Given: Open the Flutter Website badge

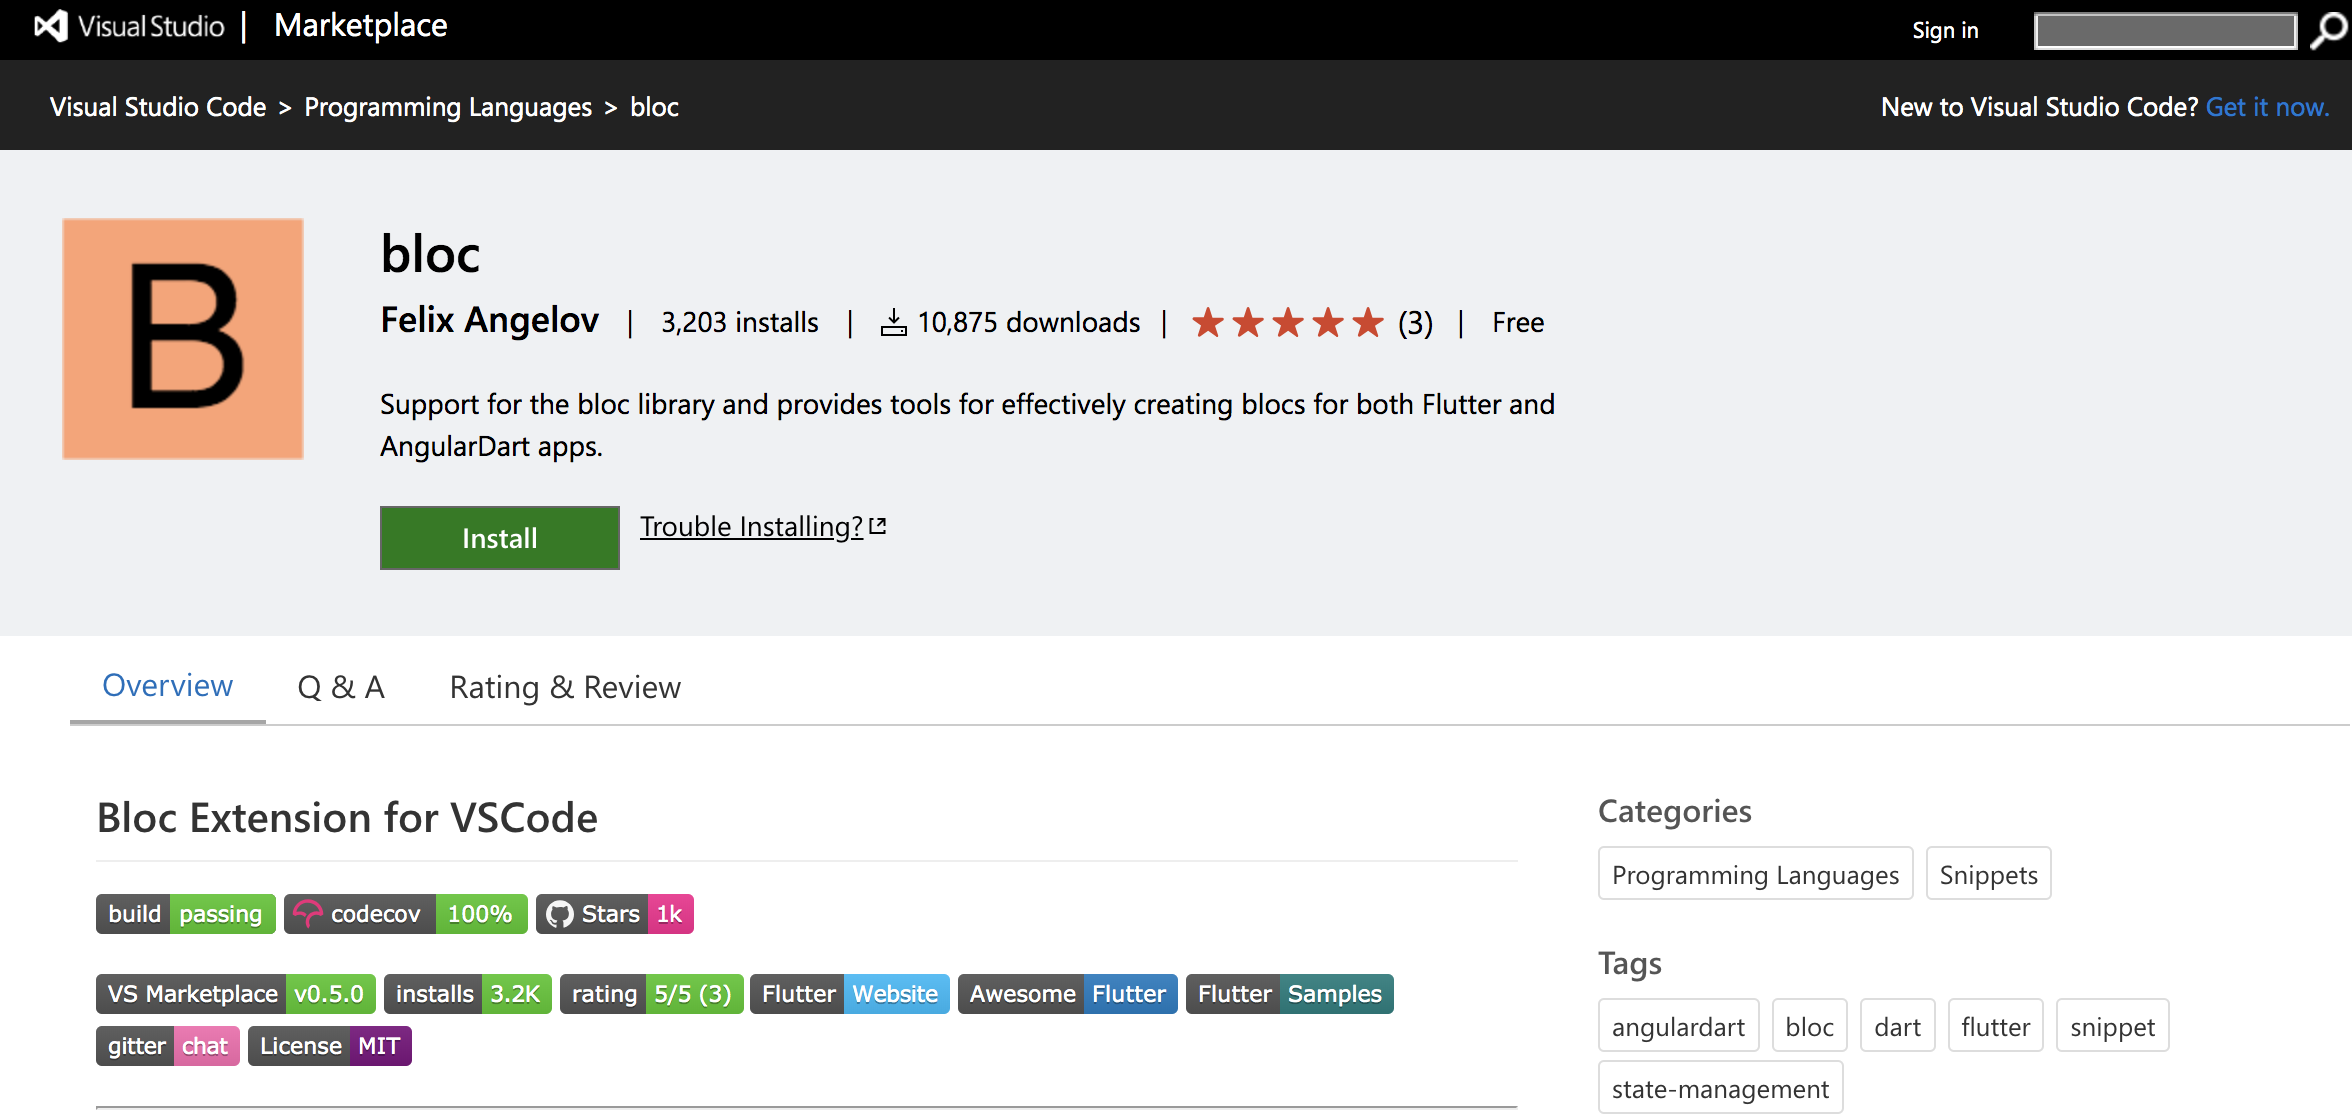Looking at the screenshot, I should 850,994.
